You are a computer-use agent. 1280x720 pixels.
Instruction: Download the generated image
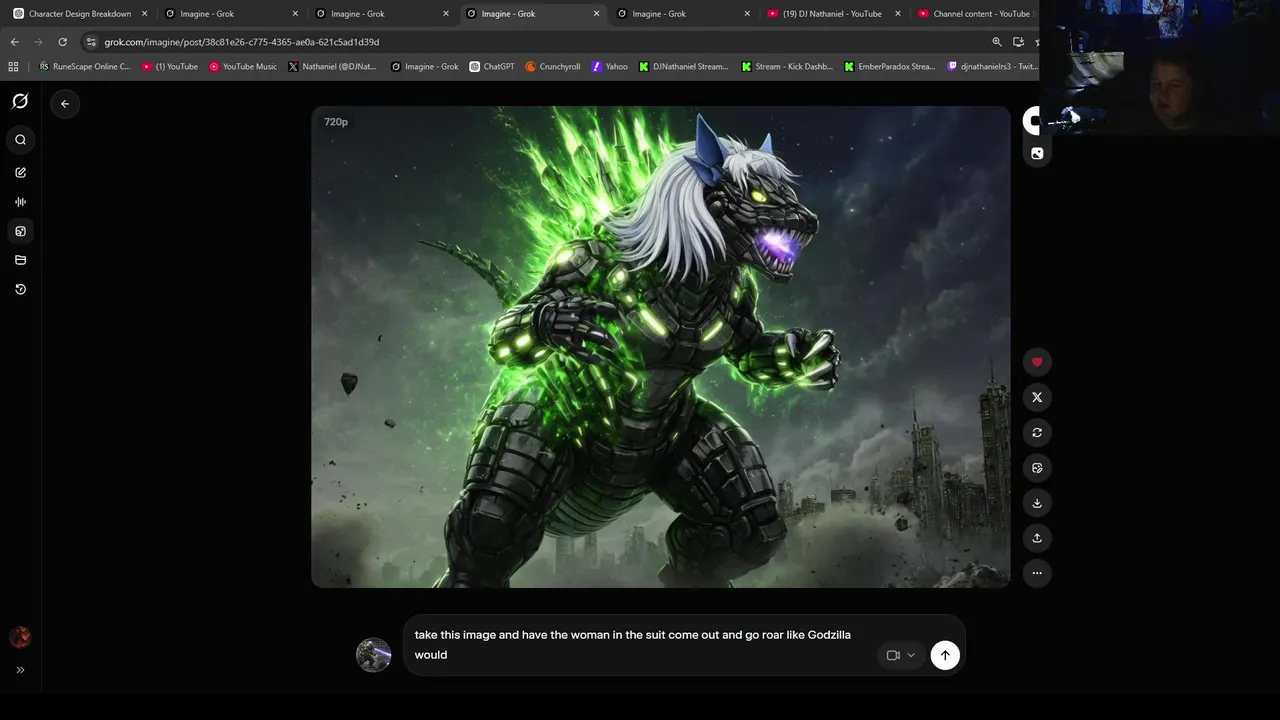[1037, 503]
